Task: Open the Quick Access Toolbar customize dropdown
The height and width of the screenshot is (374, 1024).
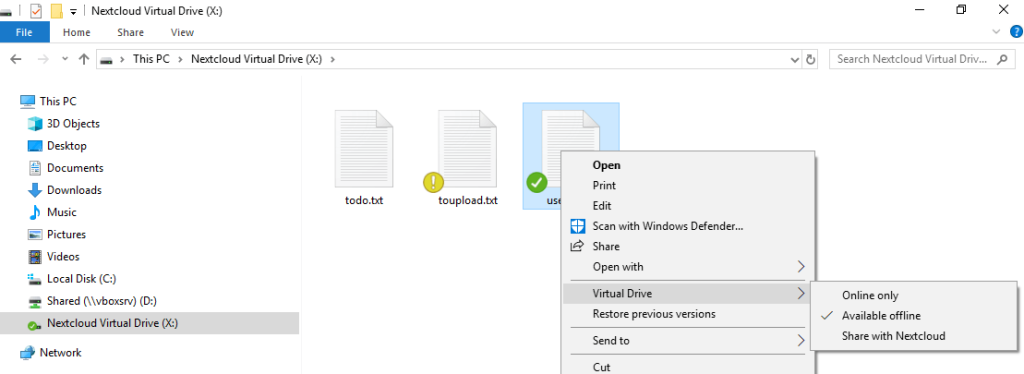Action: coord(73,11)
